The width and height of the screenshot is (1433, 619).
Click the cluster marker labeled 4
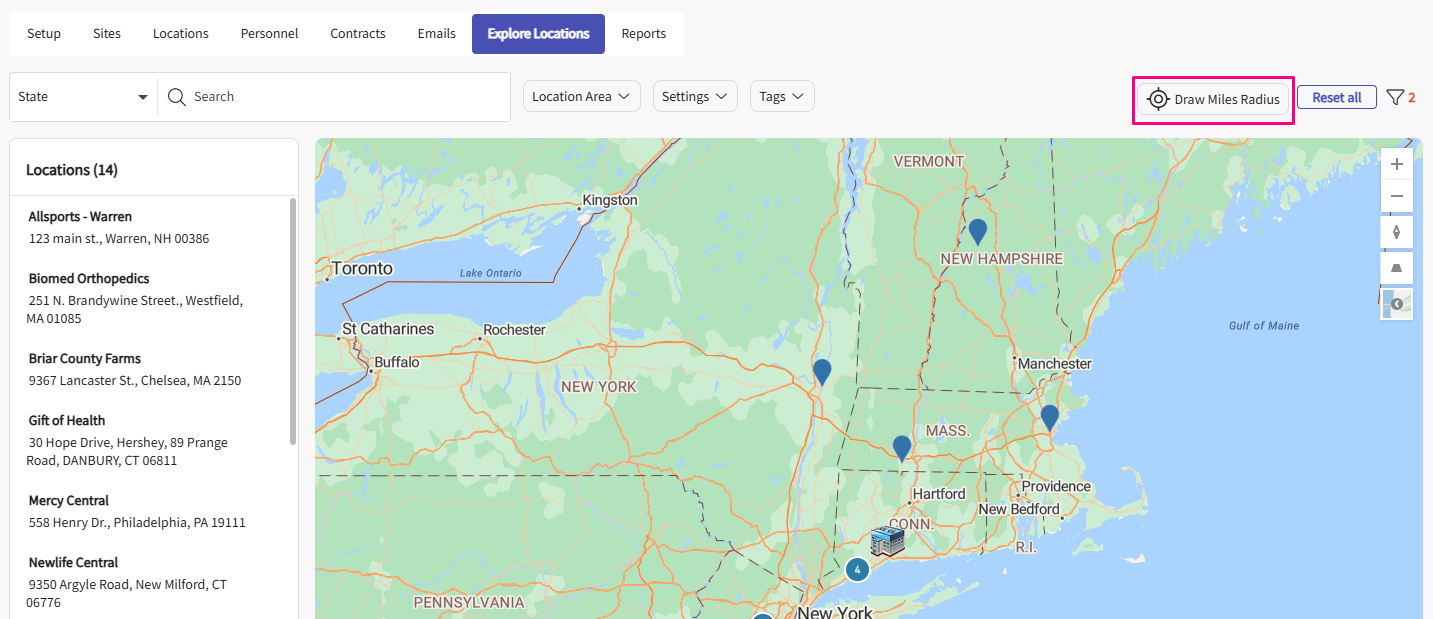[857, 569]
